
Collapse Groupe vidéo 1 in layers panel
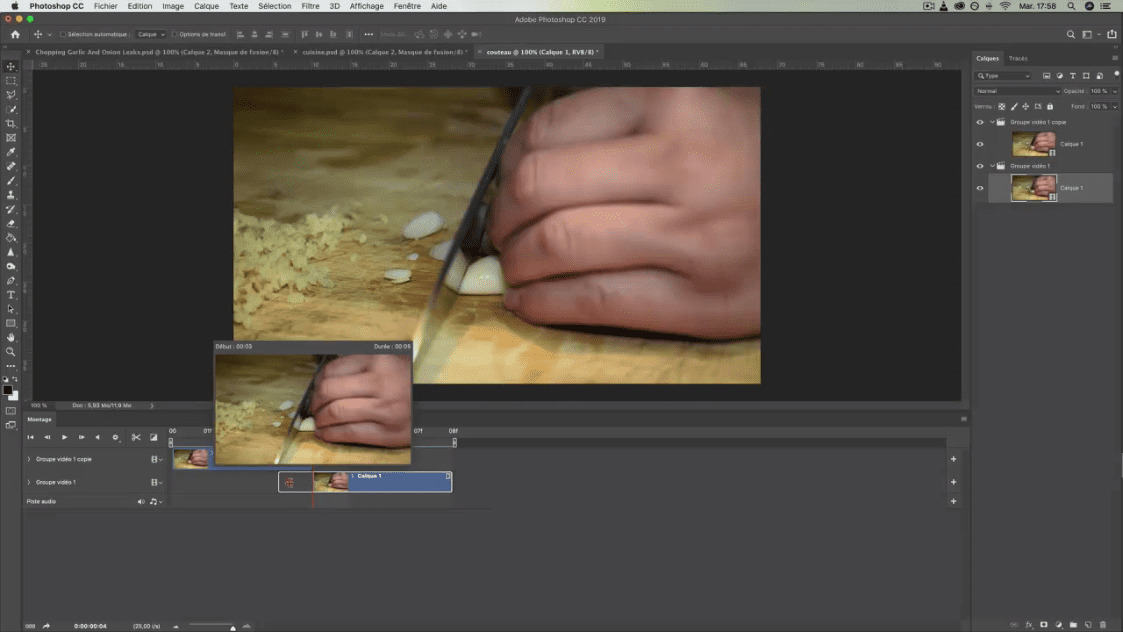(992, 166)
